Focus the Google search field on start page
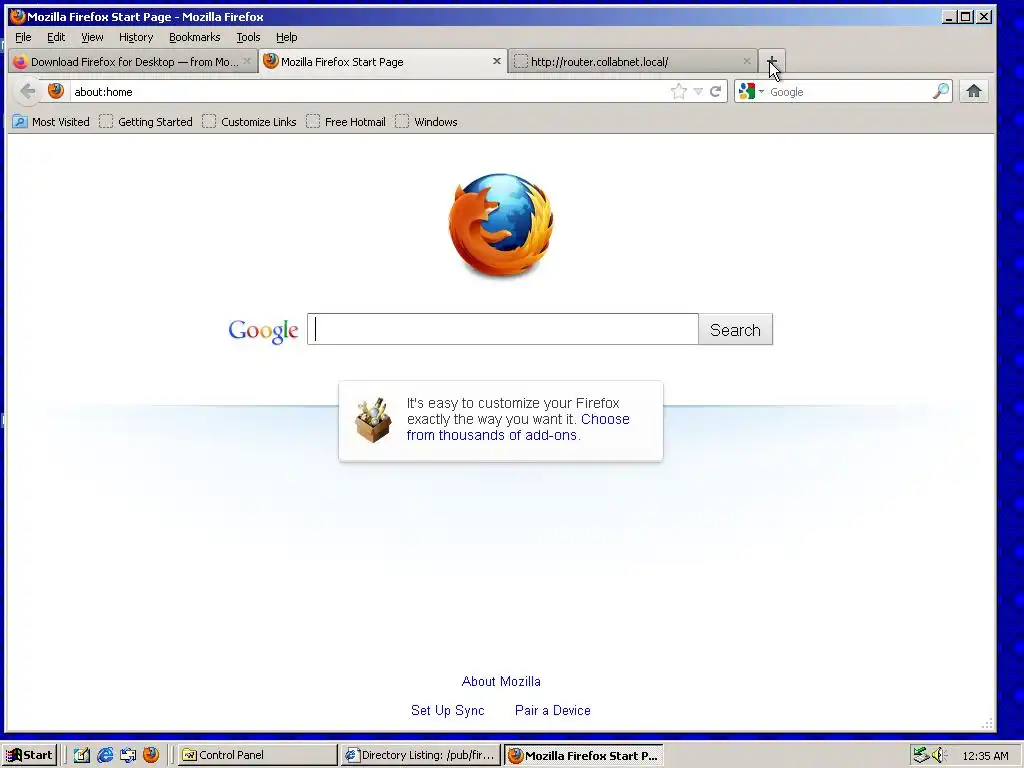 pos(503,329)
